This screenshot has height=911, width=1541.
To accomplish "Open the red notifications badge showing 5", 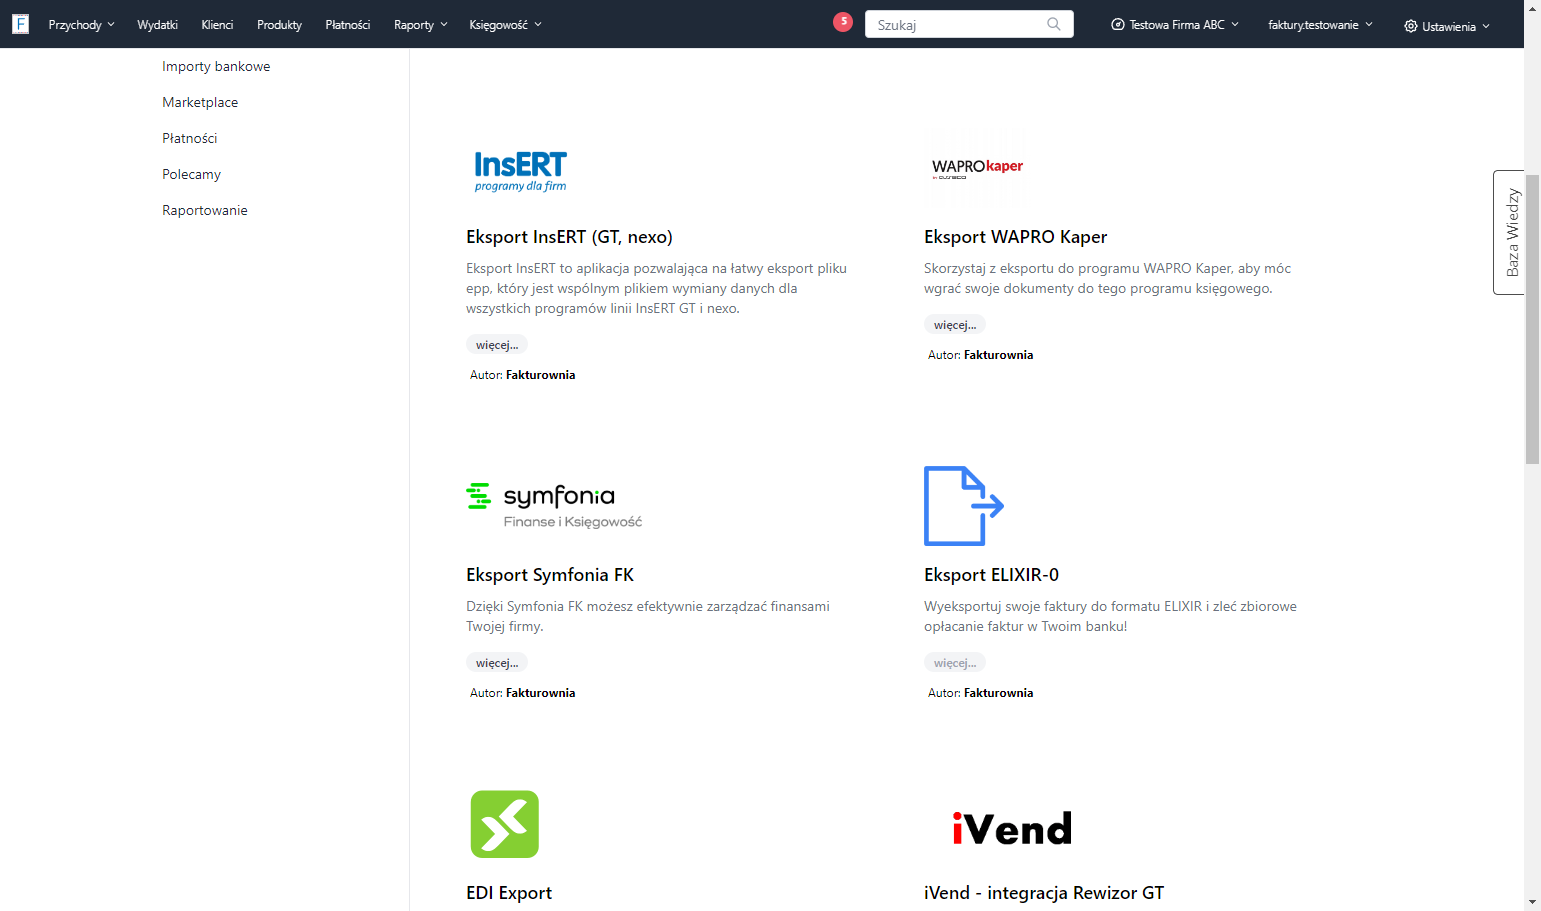I will (x=843, y=22).
